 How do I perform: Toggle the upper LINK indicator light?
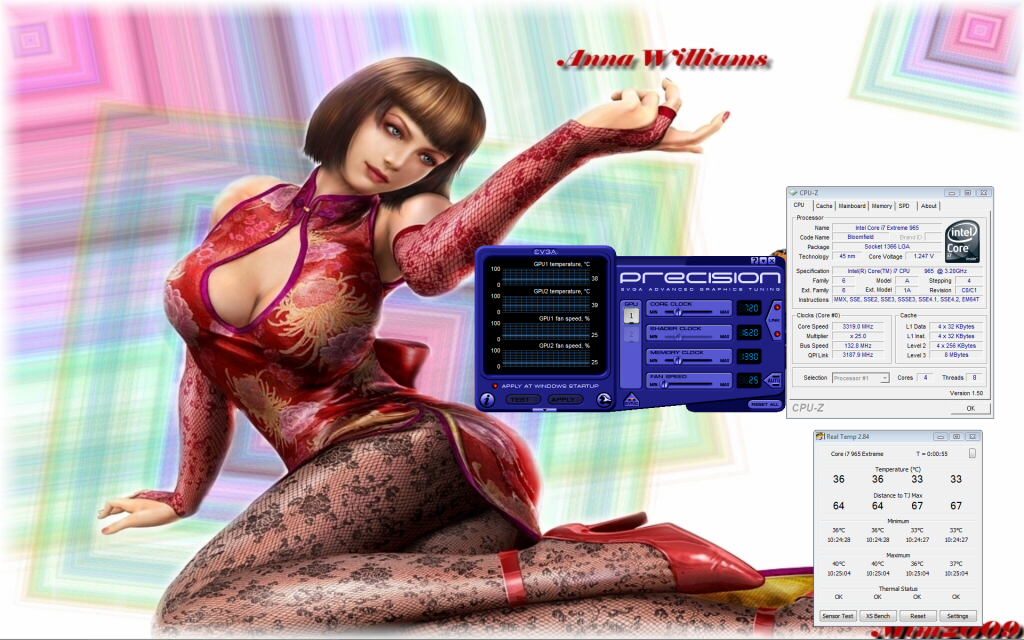pyautogui.click(x=777, y=308)
